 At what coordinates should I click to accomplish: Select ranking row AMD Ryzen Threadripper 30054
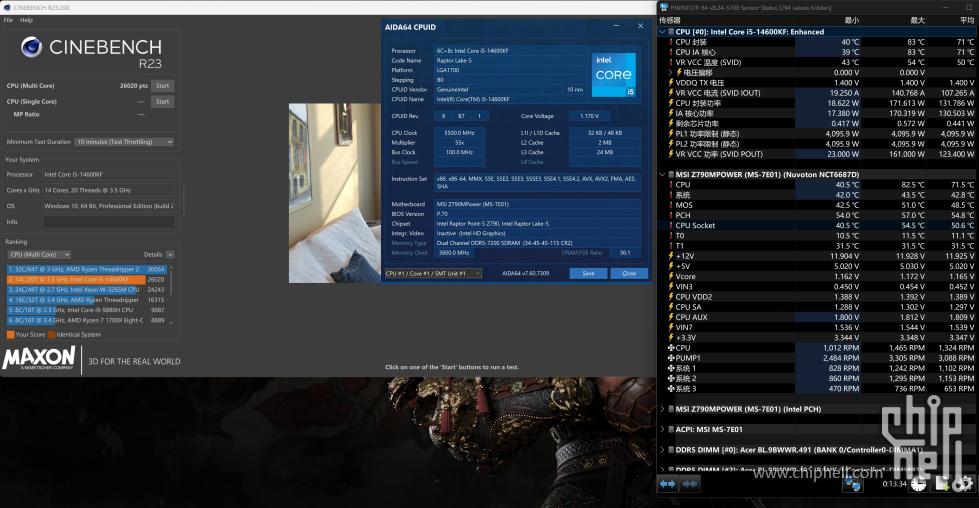coord(86,270)
